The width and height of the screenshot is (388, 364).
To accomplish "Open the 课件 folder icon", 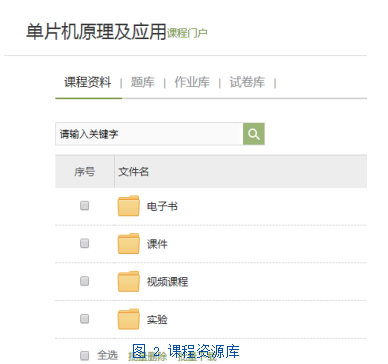I will tap(128, 243).
